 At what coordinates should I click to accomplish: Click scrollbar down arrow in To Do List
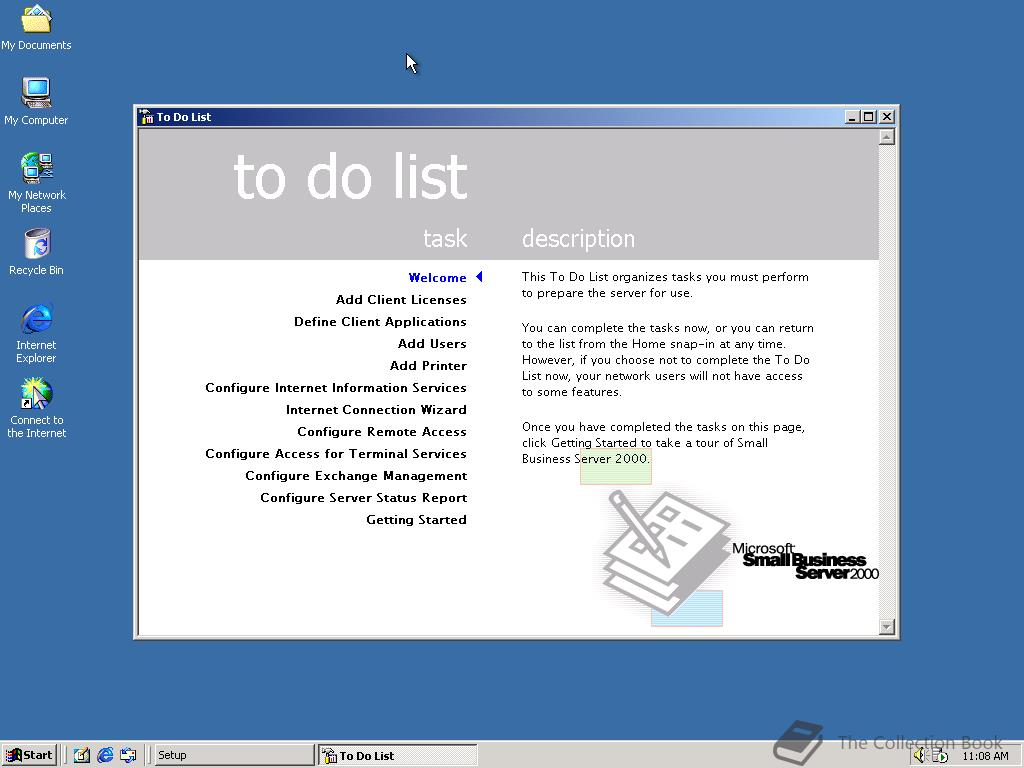886,627
